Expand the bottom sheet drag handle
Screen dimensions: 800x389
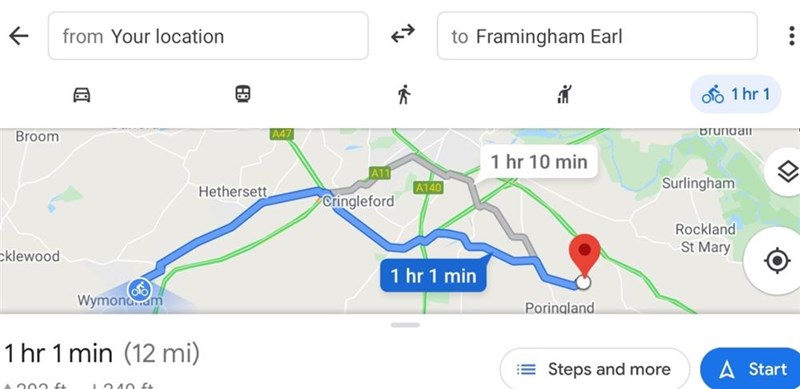(x=405, y=325)
